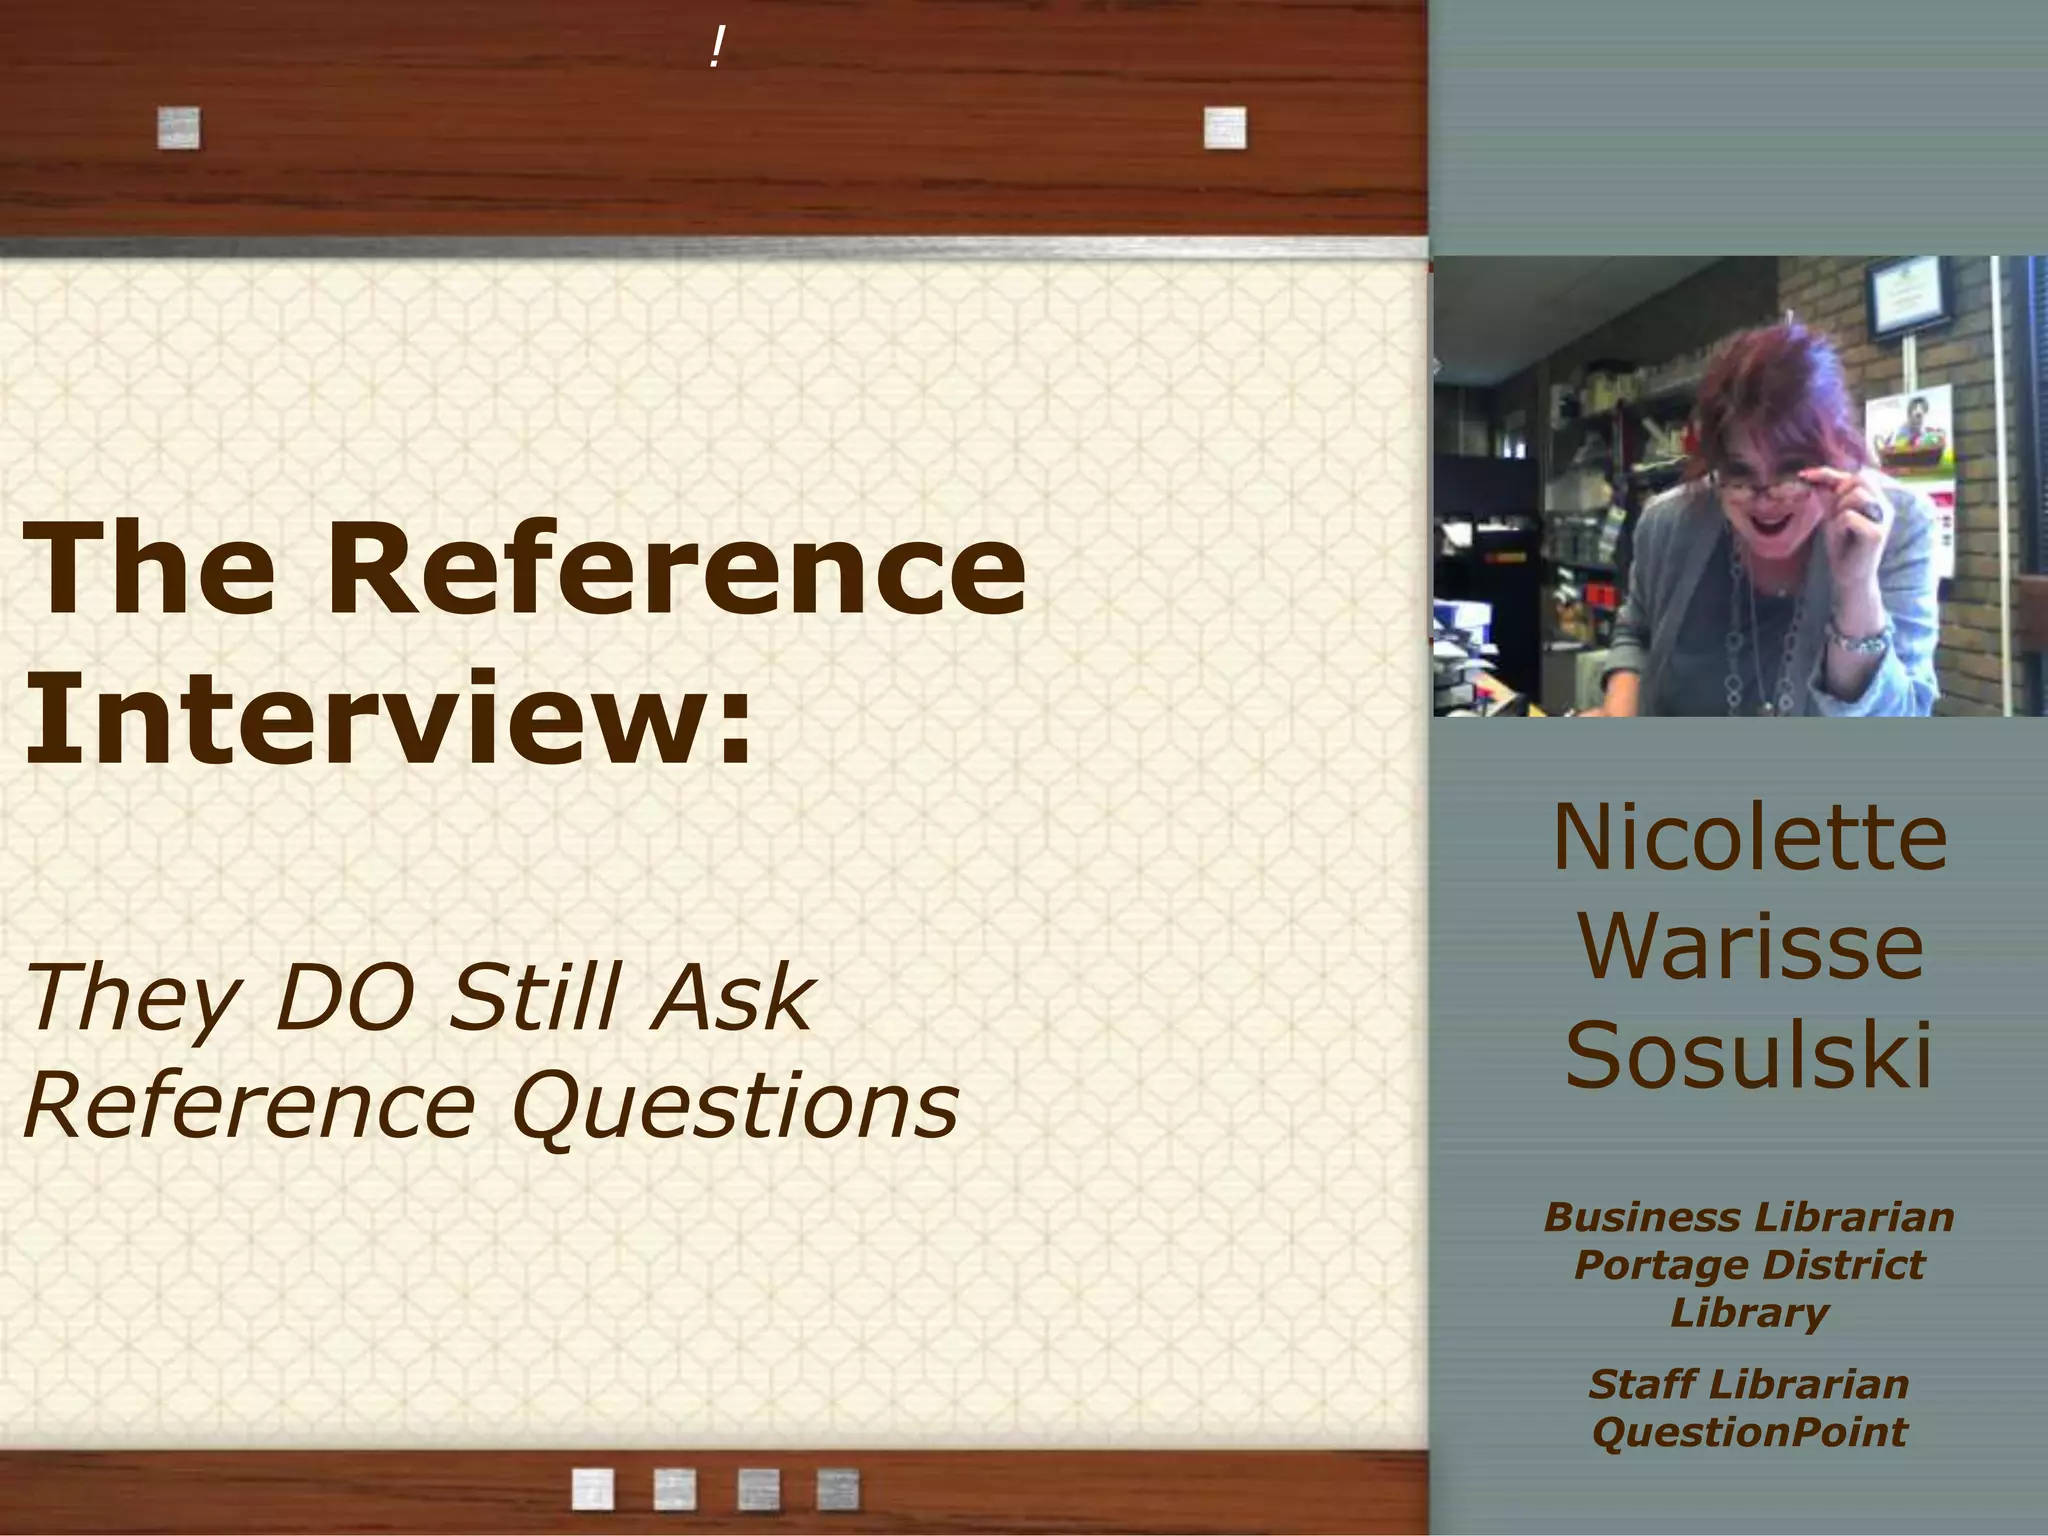Image resolution: width=2048 pixels, height=1536 pixels.
Task: Click 'Business Librarian' text
Action: pos(1749,1217)
